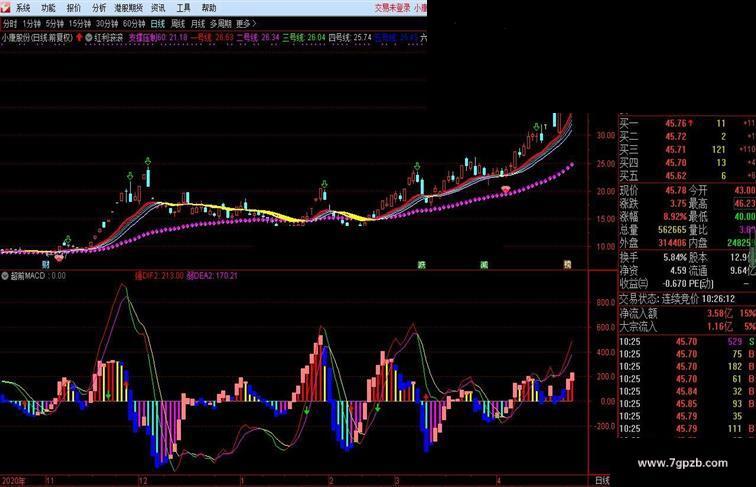Screen dimensions: 756x487
Task: Click the 2020年 label on the time axis
Action: point(14,481)
